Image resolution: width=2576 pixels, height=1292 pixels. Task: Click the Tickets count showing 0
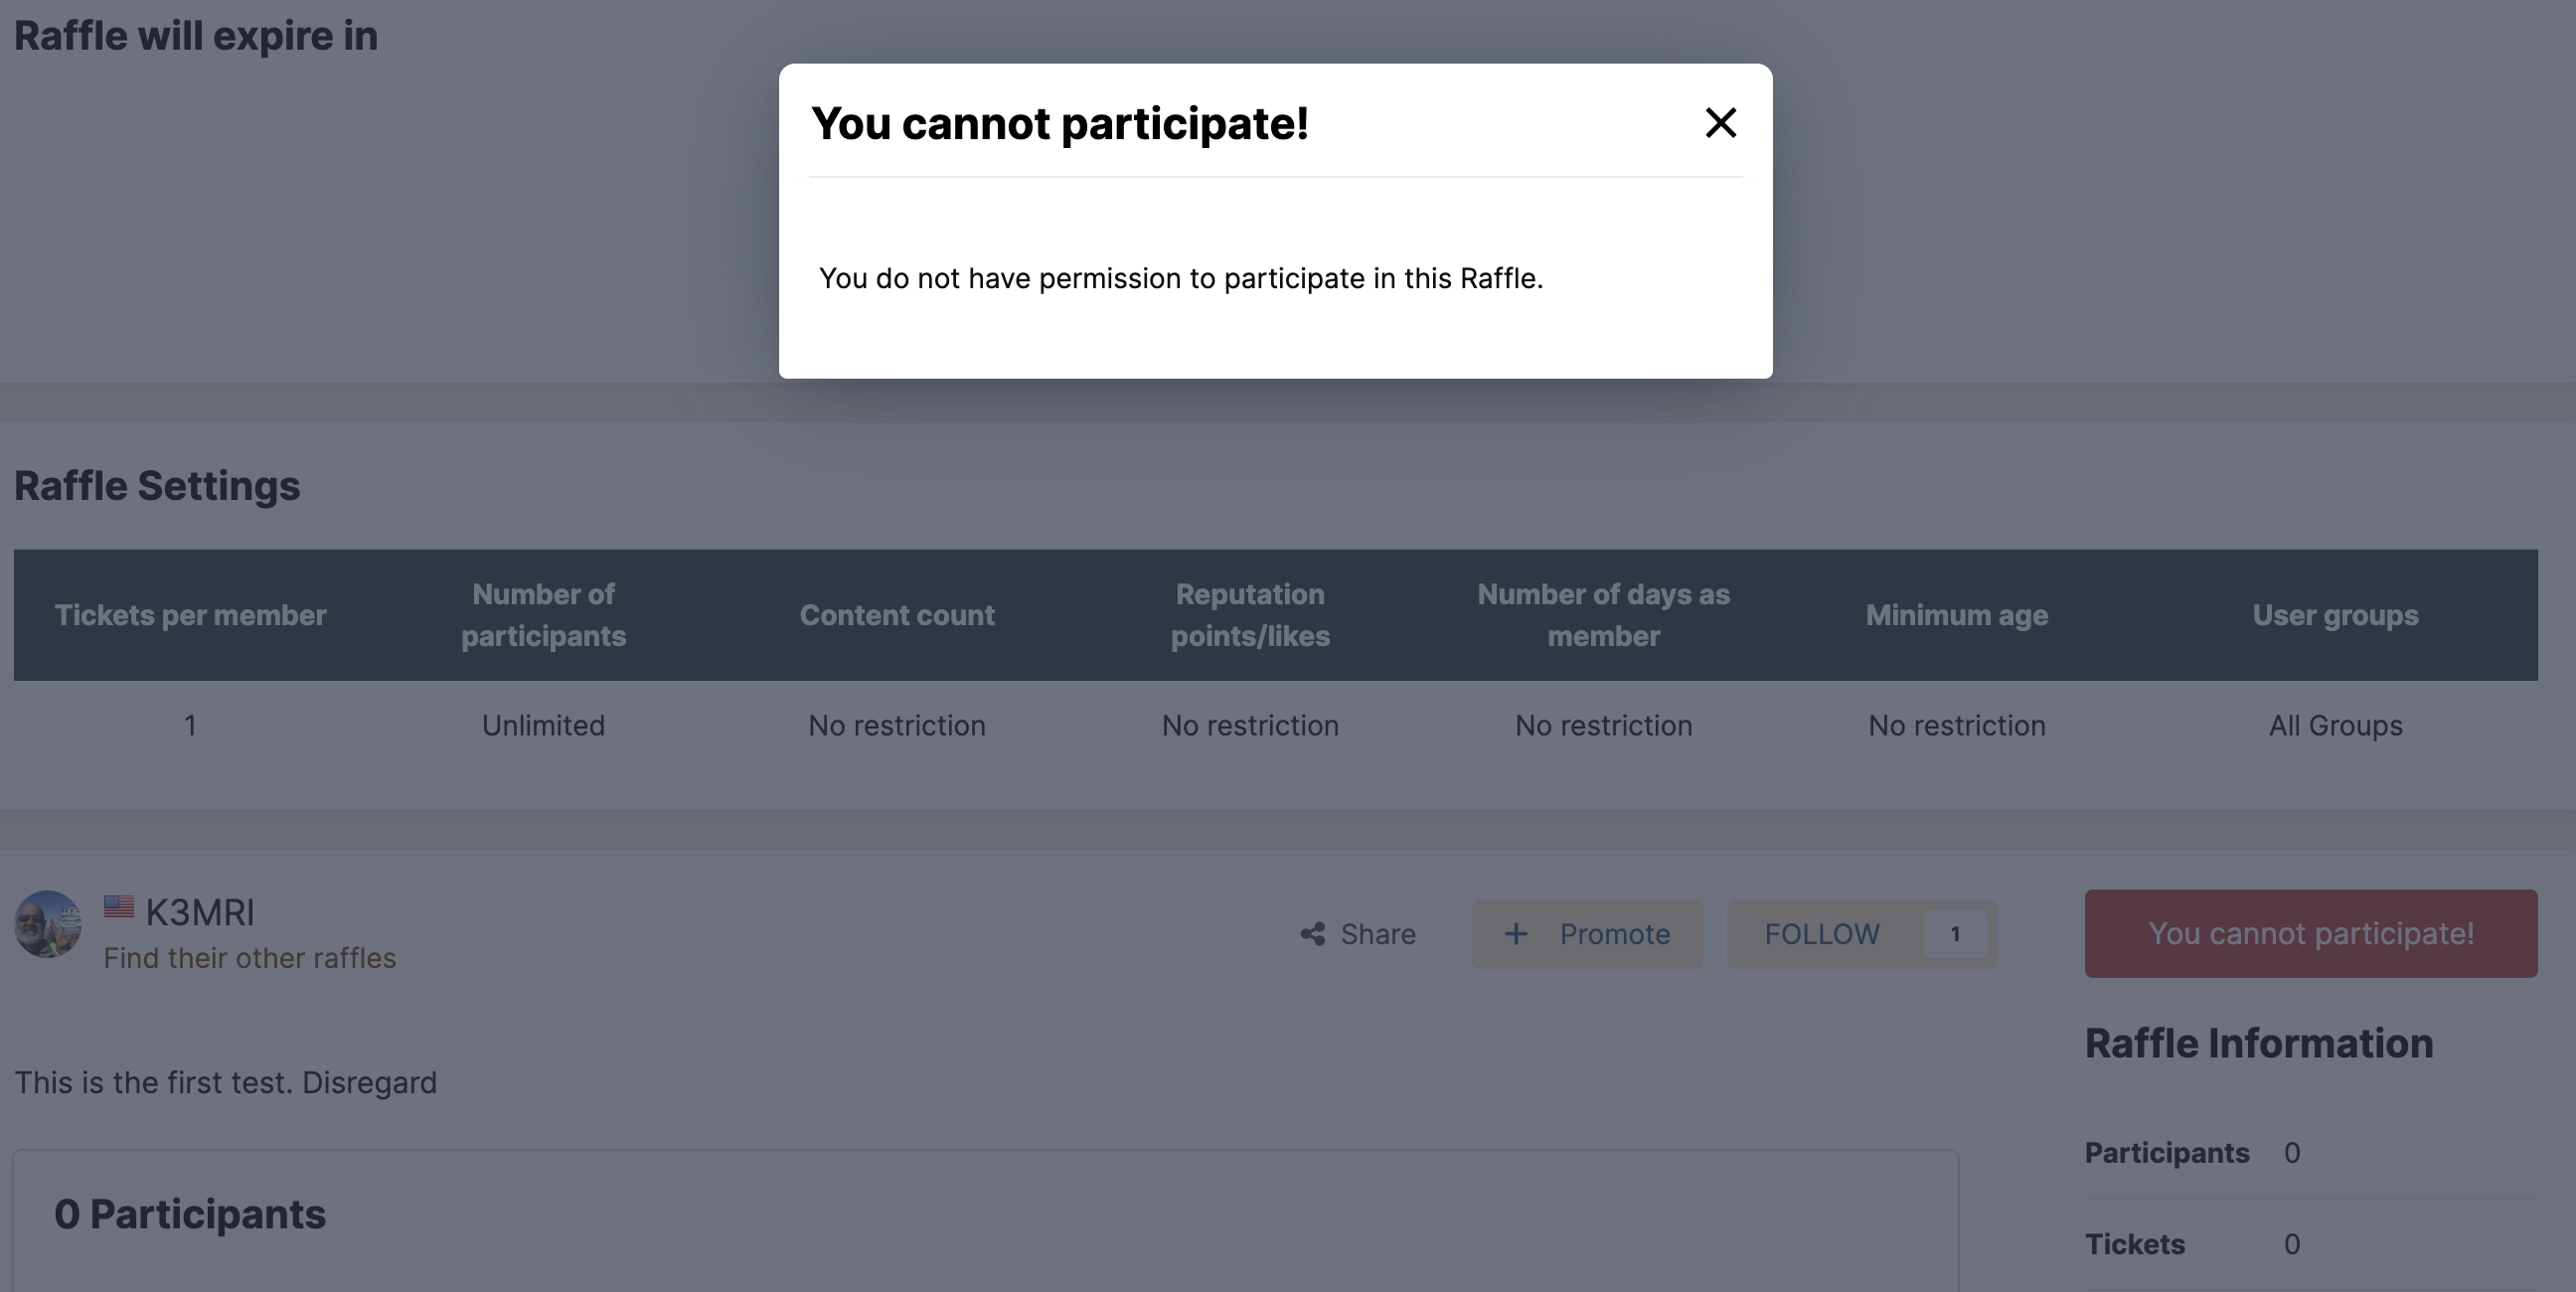(x=2292, y=1243)
